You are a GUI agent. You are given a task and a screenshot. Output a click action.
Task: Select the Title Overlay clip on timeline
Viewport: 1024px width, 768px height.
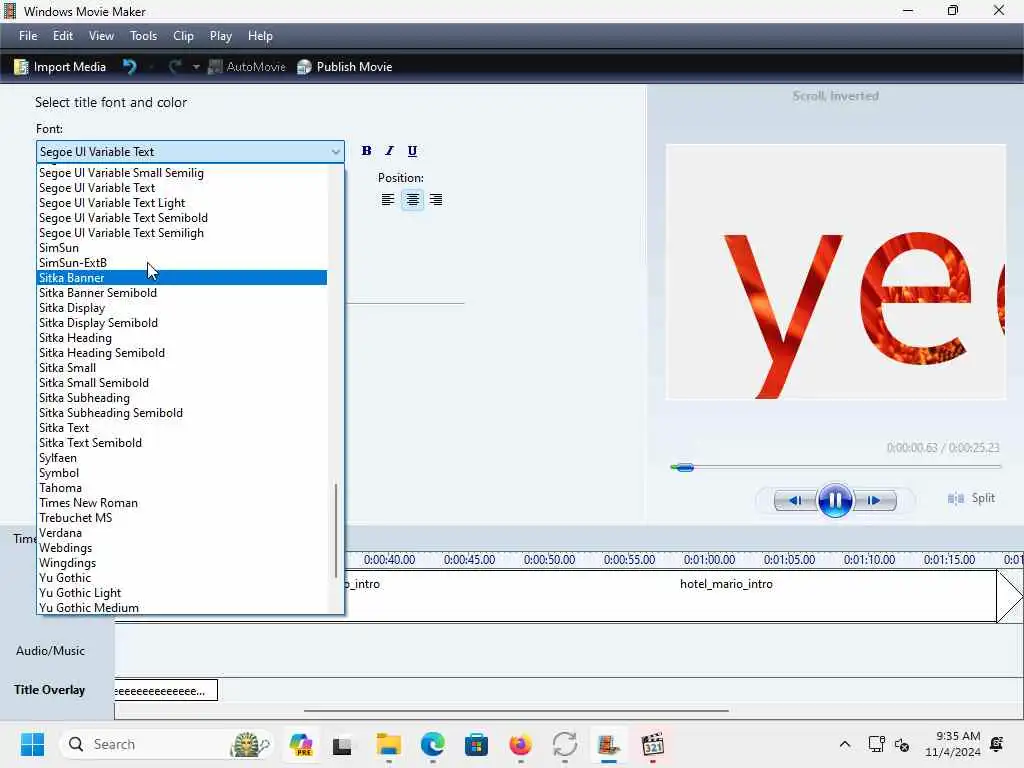click(165, 690)
